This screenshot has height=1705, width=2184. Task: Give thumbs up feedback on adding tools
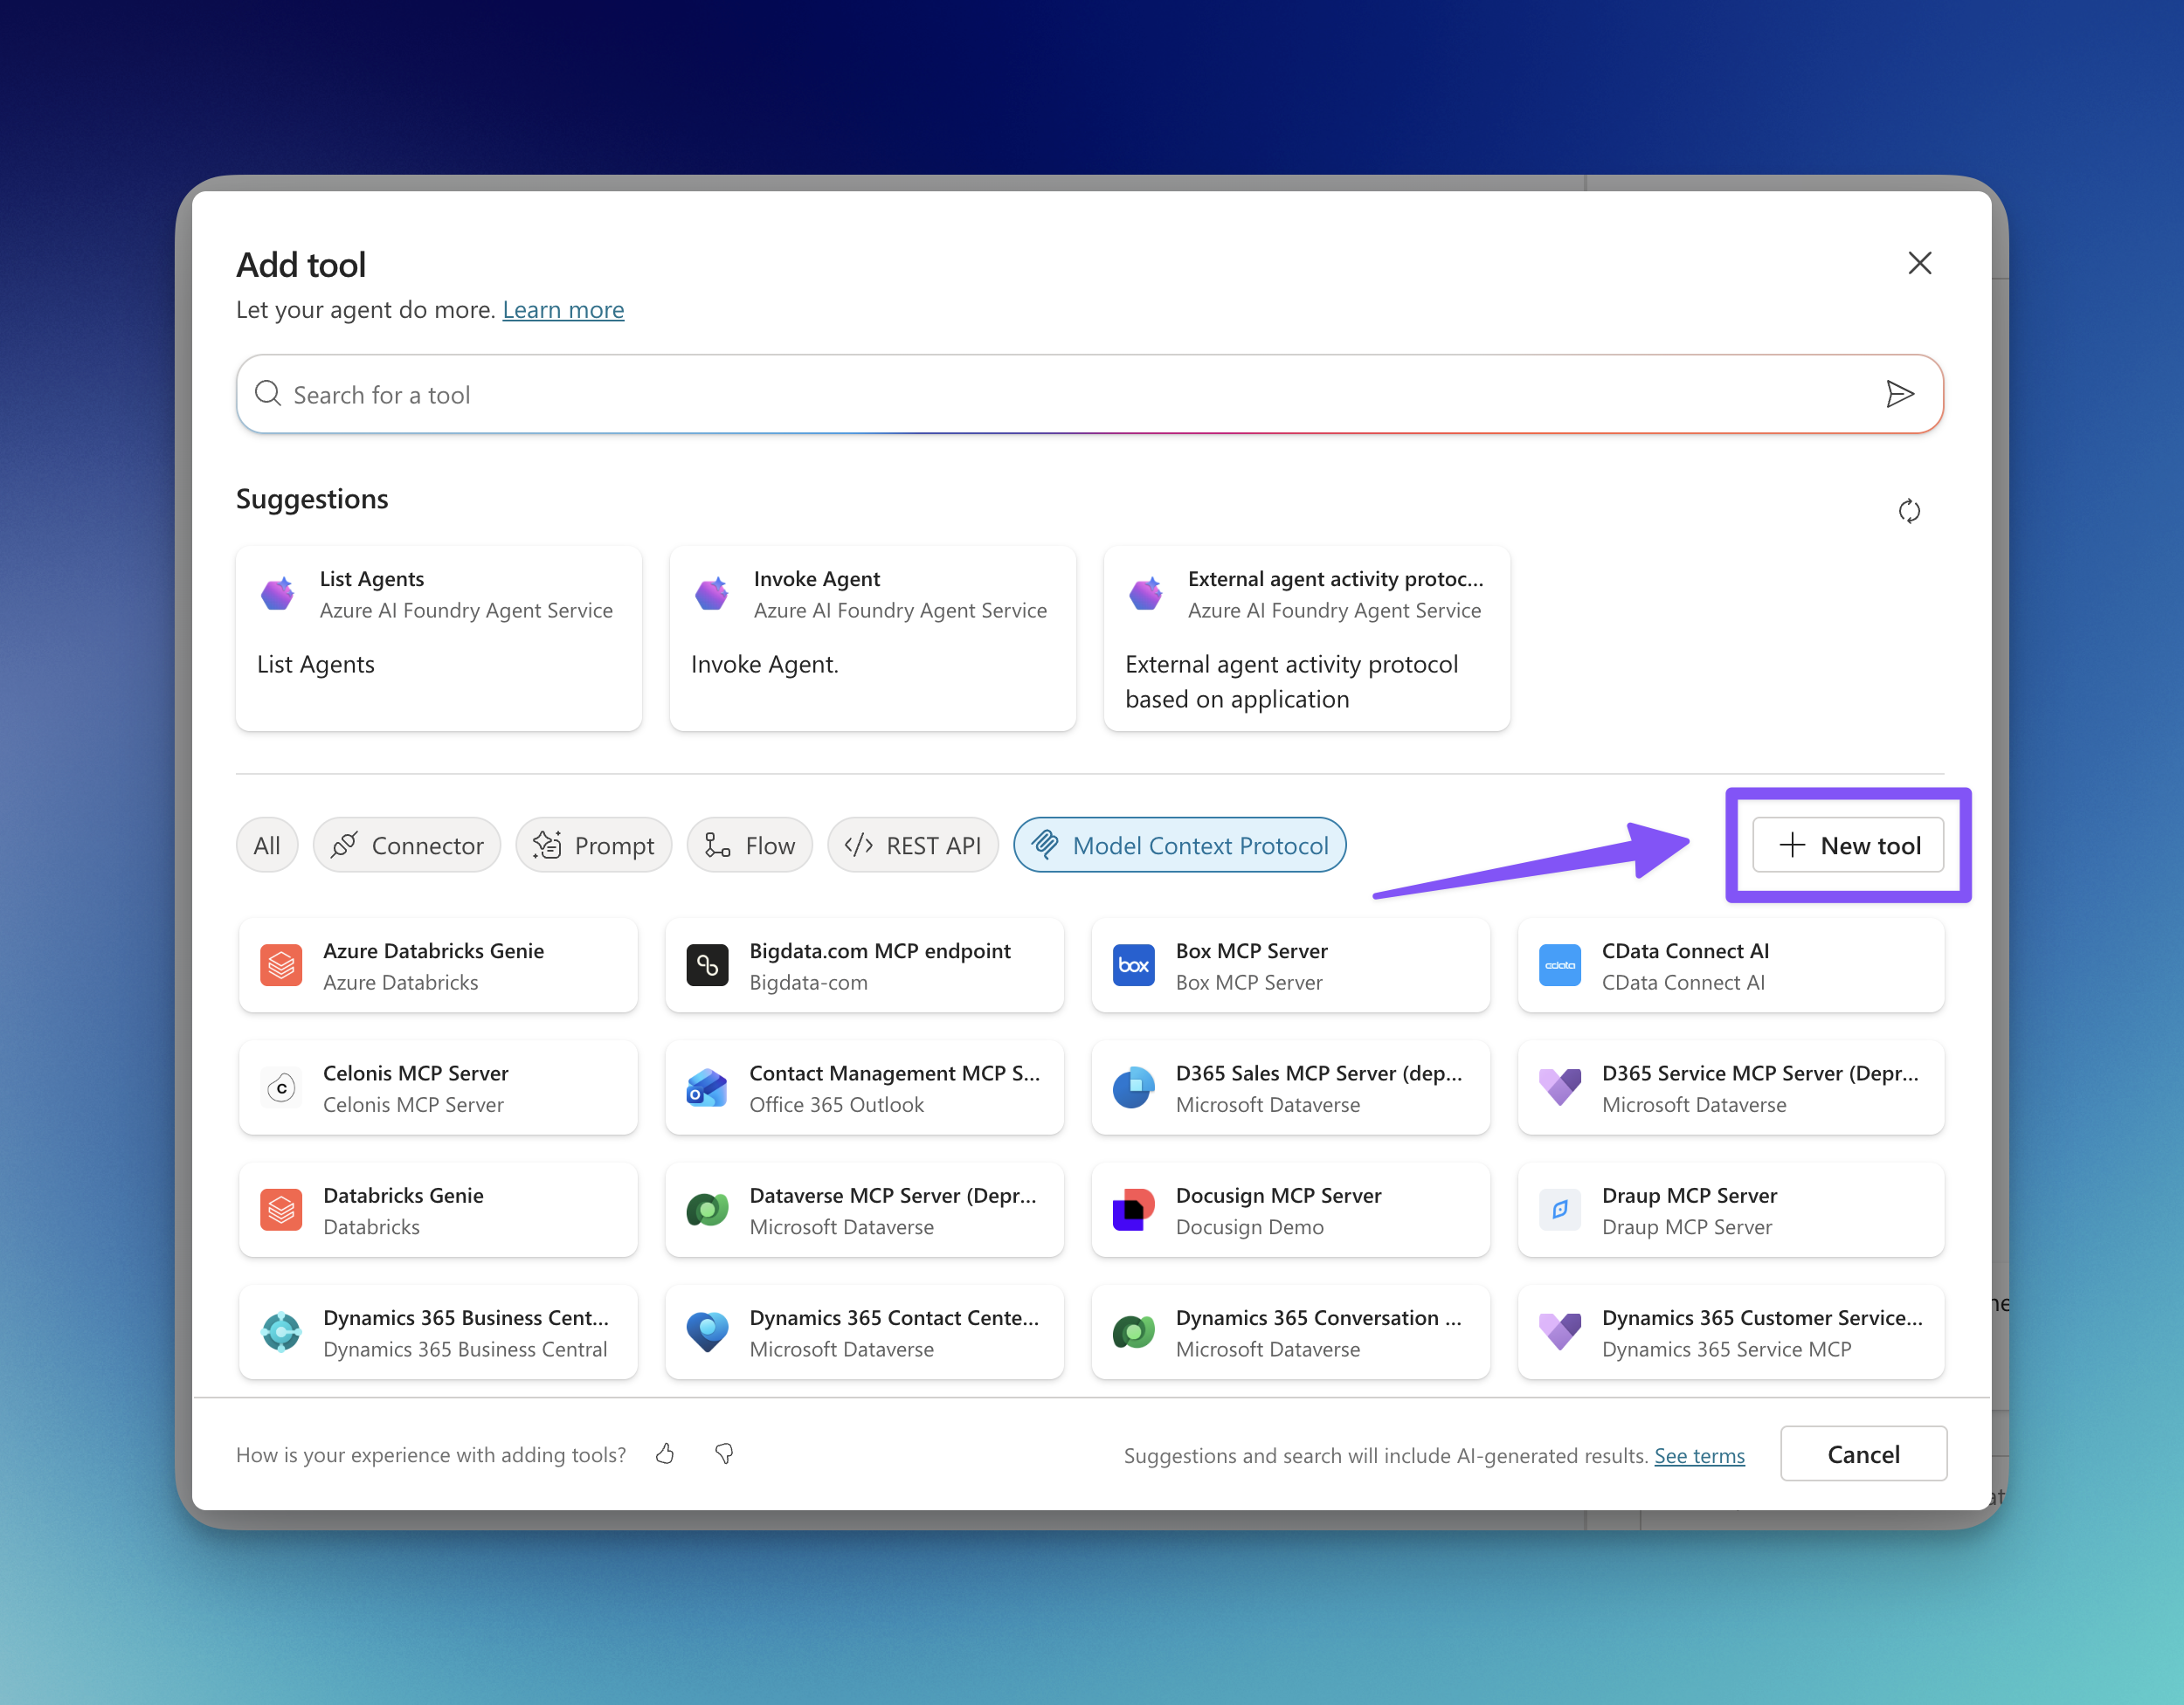[665, 1454]
